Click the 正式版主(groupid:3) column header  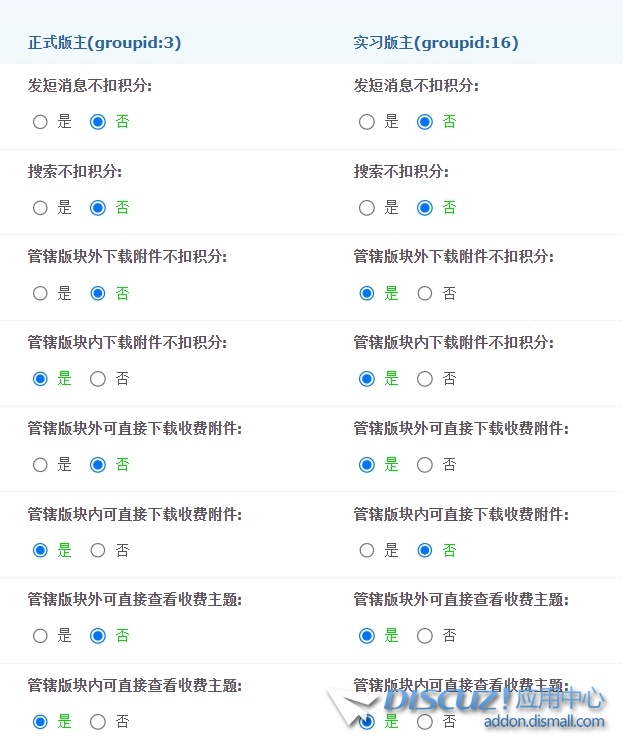[x=104, y=43]
